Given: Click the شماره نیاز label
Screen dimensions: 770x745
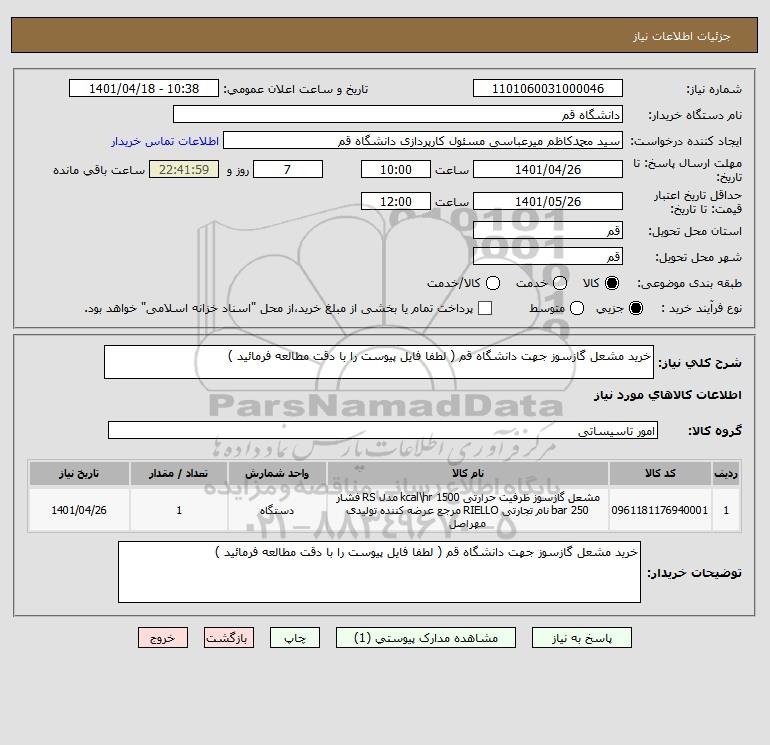Looking at the screenshot, I should 714,89.
